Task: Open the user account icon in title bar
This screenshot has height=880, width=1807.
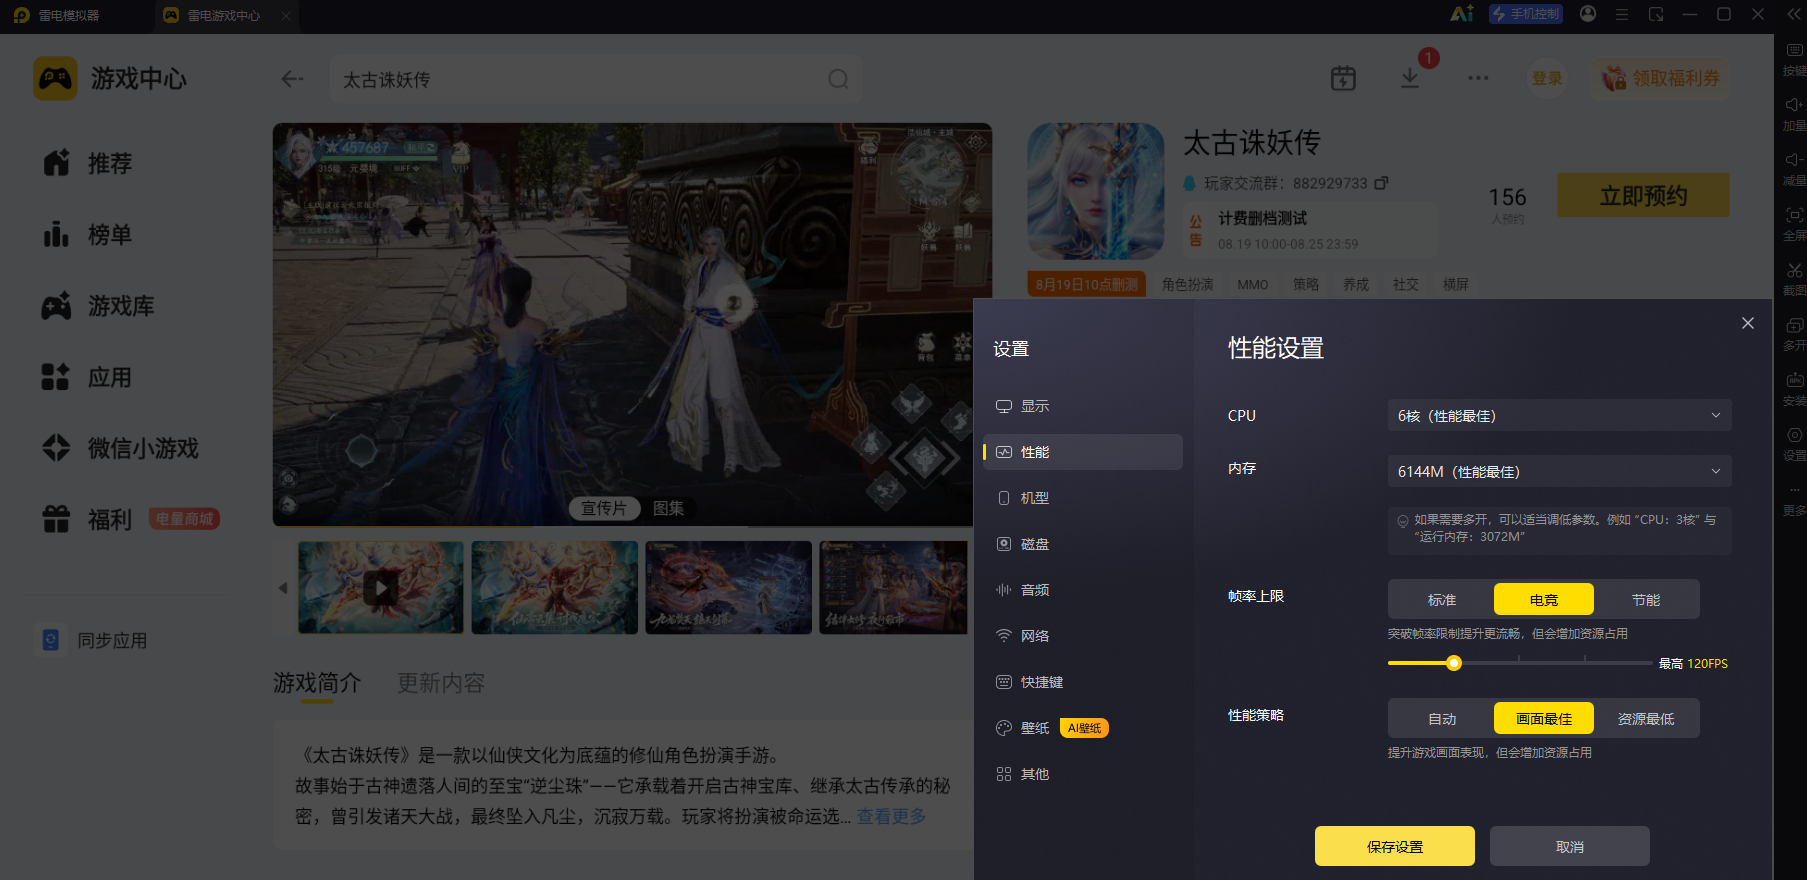Action: (x=1588, y=14)
